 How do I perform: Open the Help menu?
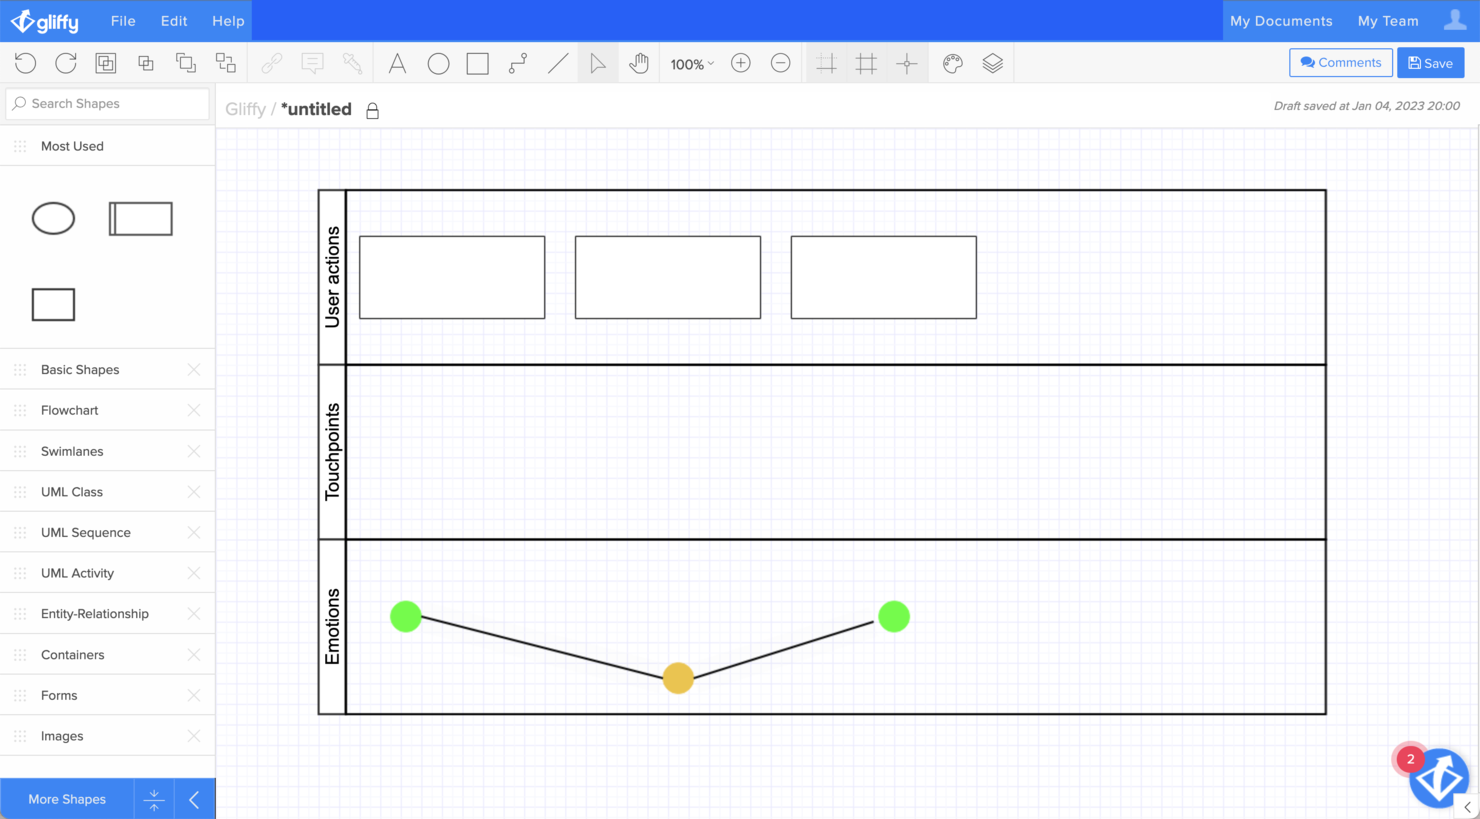[x=228, y=21]
